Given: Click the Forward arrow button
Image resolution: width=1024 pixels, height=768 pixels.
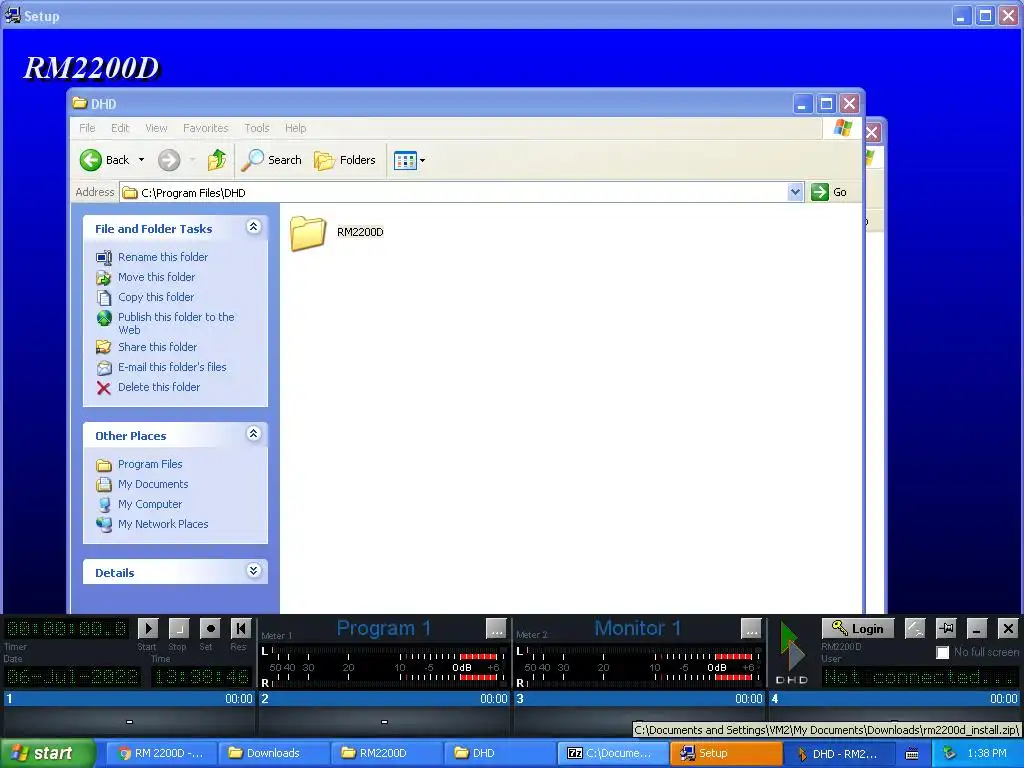Looking at the screenshot, I should (169, 160).
